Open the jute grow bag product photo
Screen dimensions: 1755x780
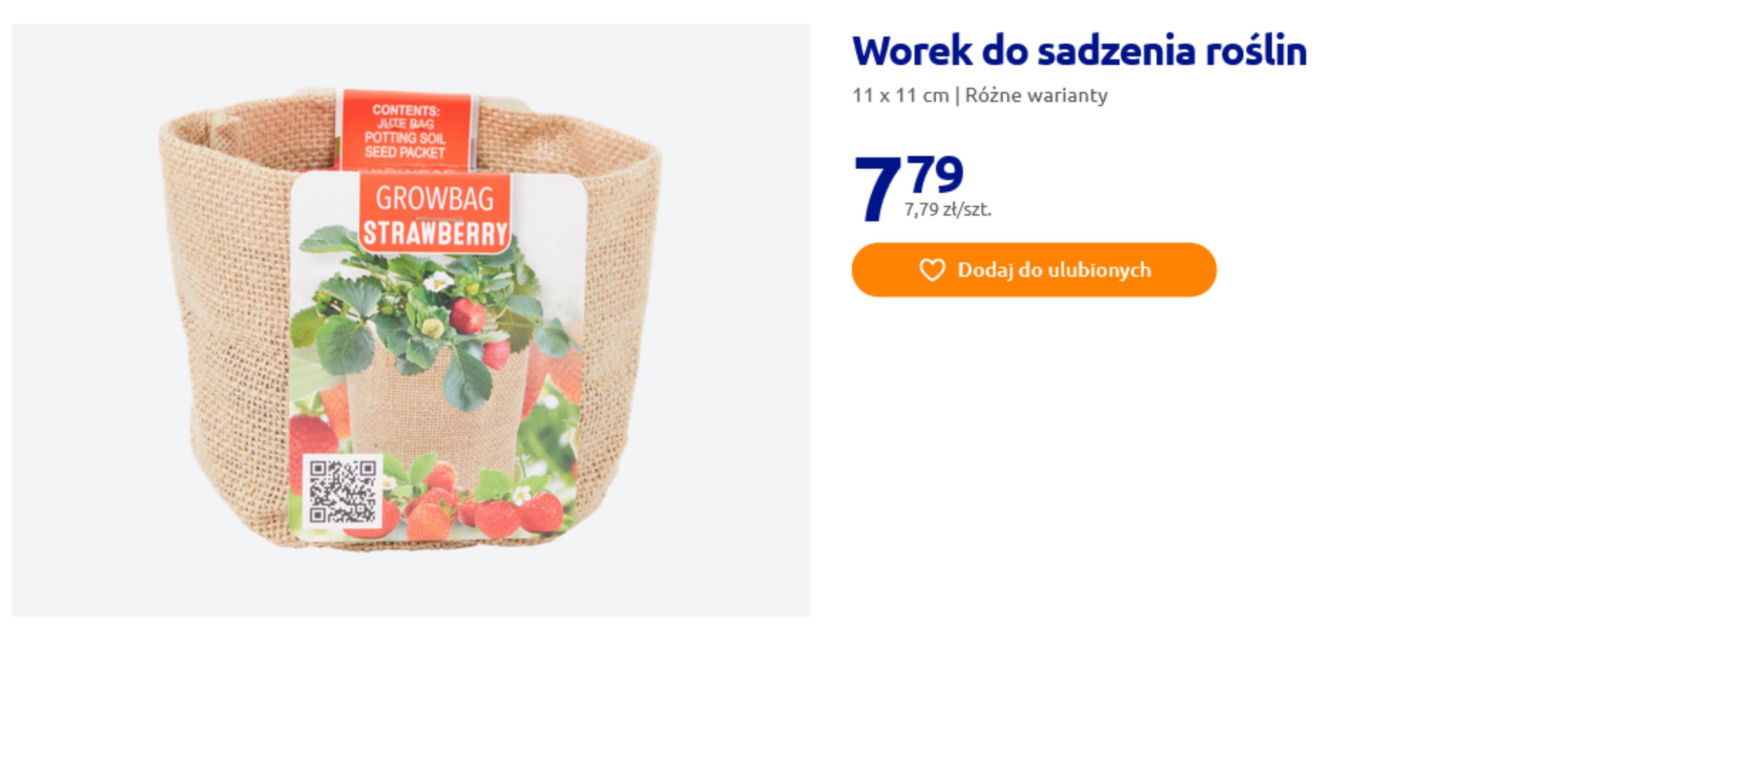tap(411, 320)
